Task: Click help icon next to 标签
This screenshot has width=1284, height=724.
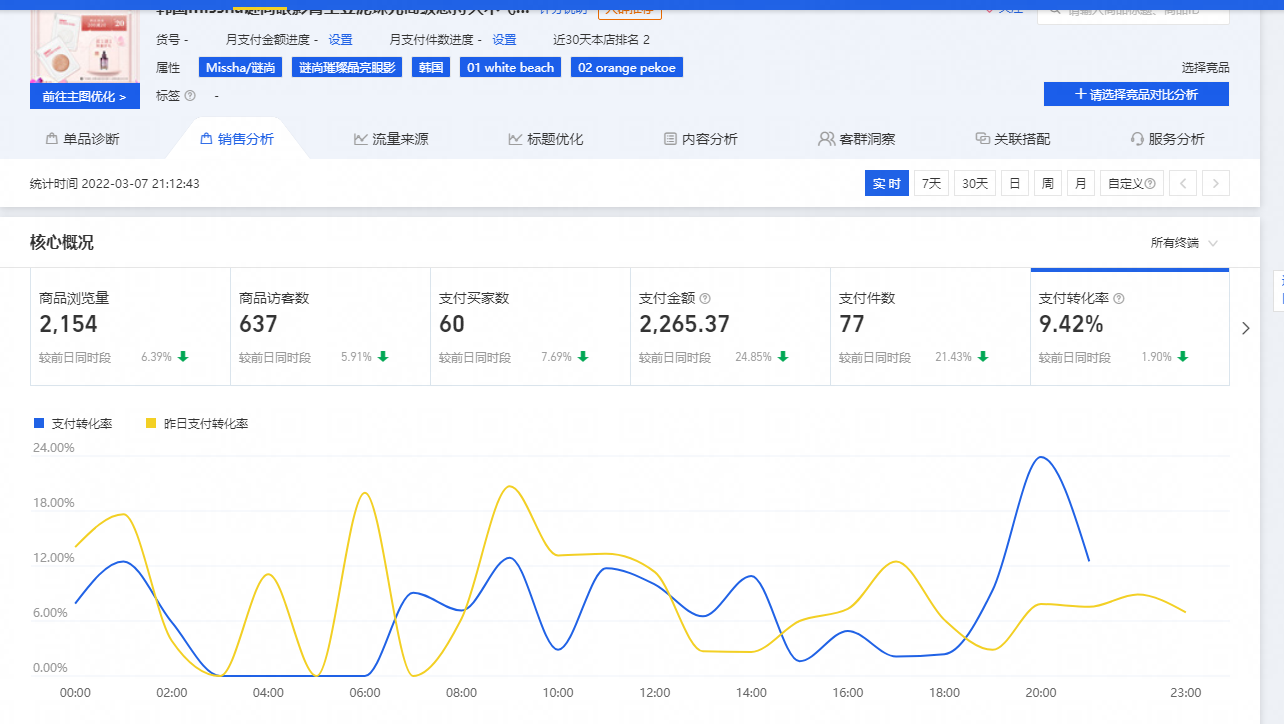Action: [190, 96]
